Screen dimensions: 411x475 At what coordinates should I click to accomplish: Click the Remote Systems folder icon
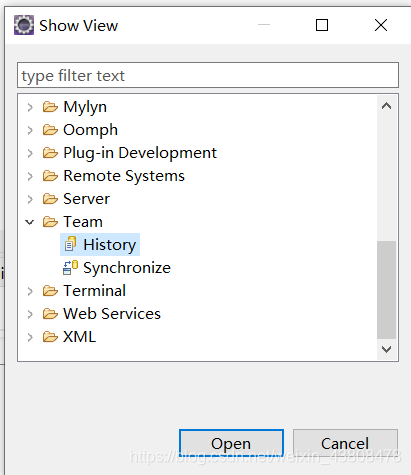50,176
